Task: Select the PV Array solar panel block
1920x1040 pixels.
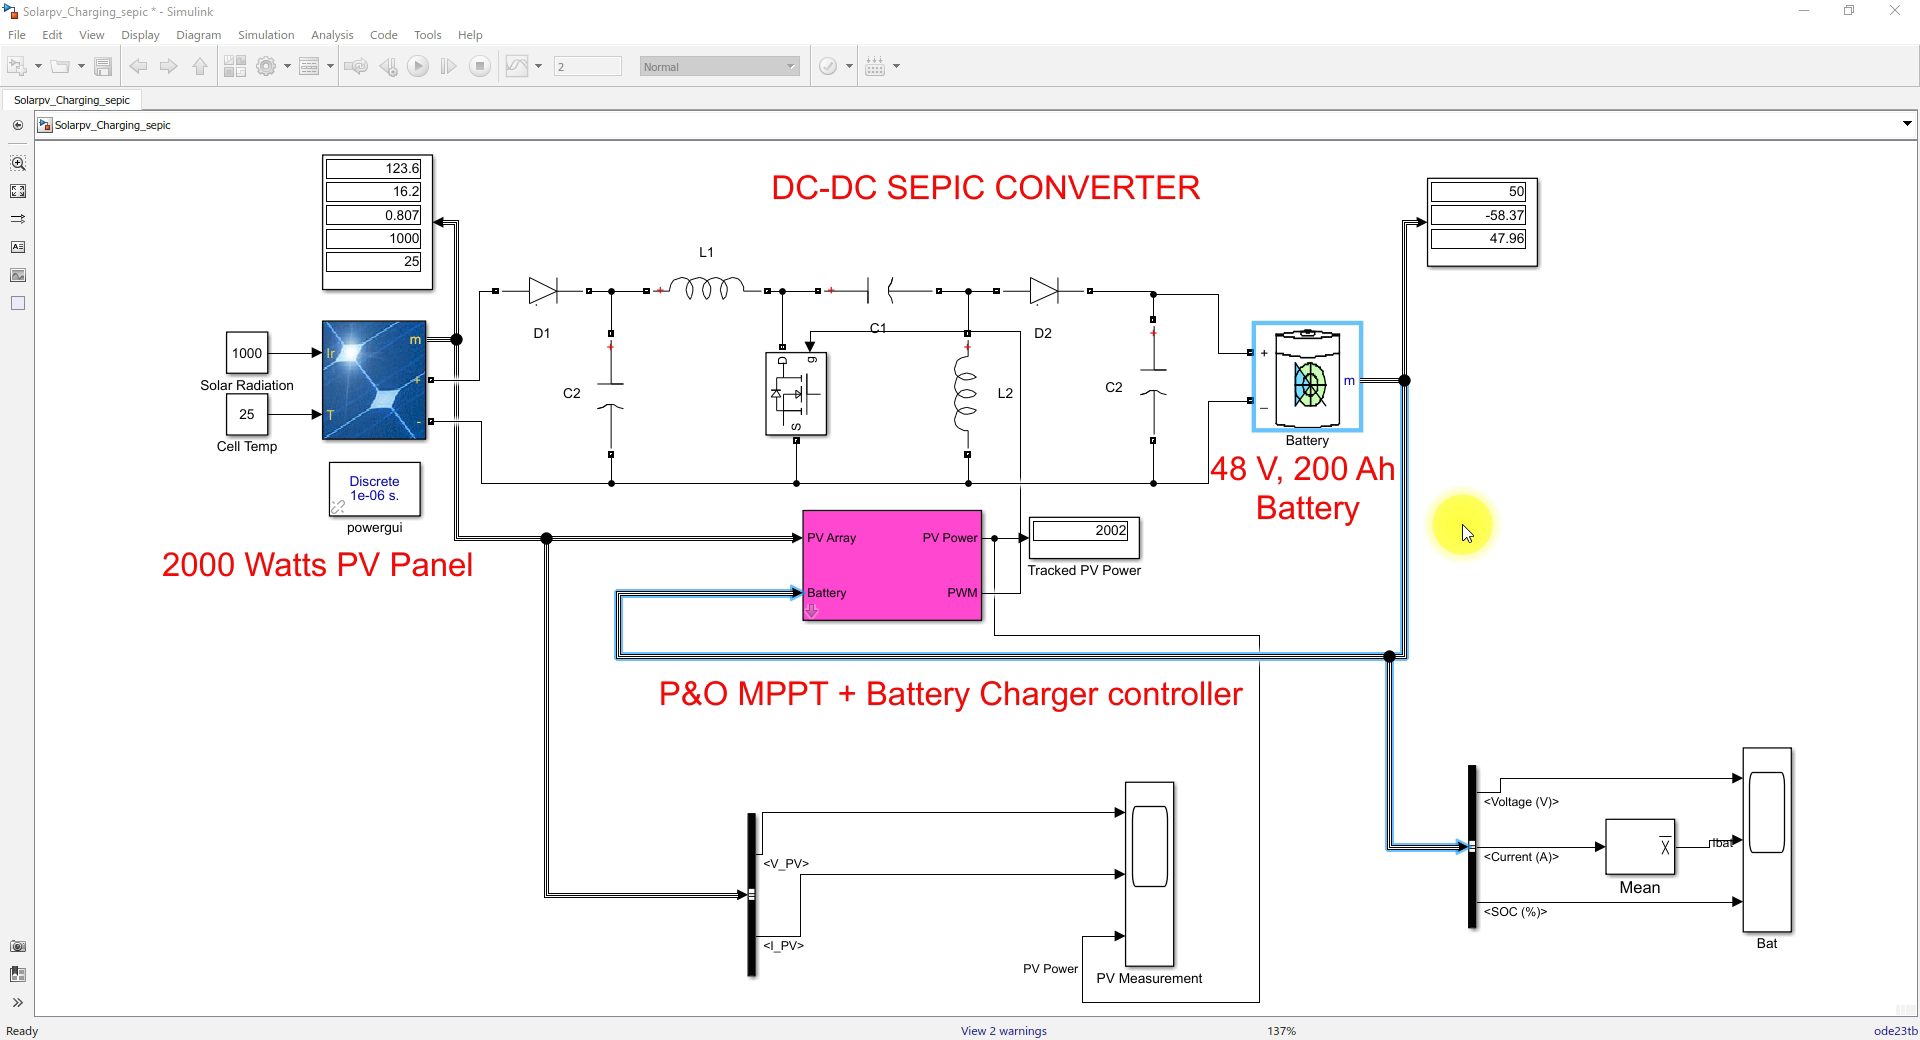Action: 374,380
